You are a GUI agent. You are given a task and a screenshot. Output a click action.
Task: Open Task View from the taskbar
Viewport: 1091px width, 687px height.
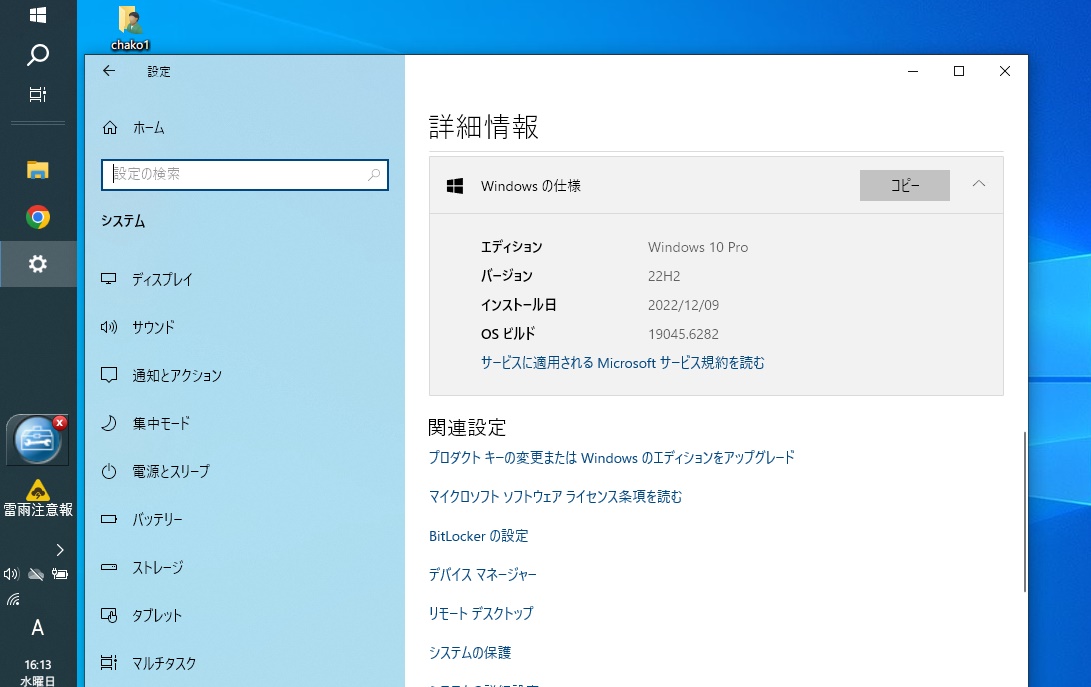click(38, 94)
